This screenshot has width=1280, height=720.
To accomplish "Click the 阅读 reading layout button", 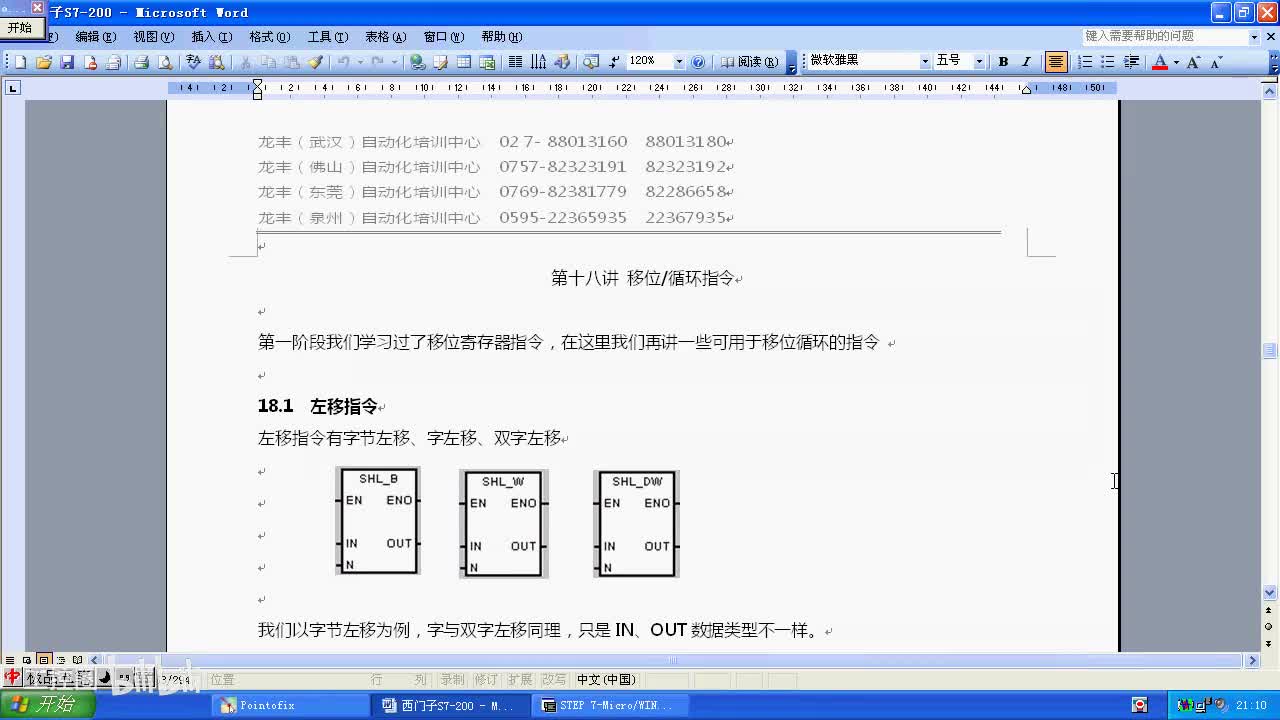I will pos(750,62).
